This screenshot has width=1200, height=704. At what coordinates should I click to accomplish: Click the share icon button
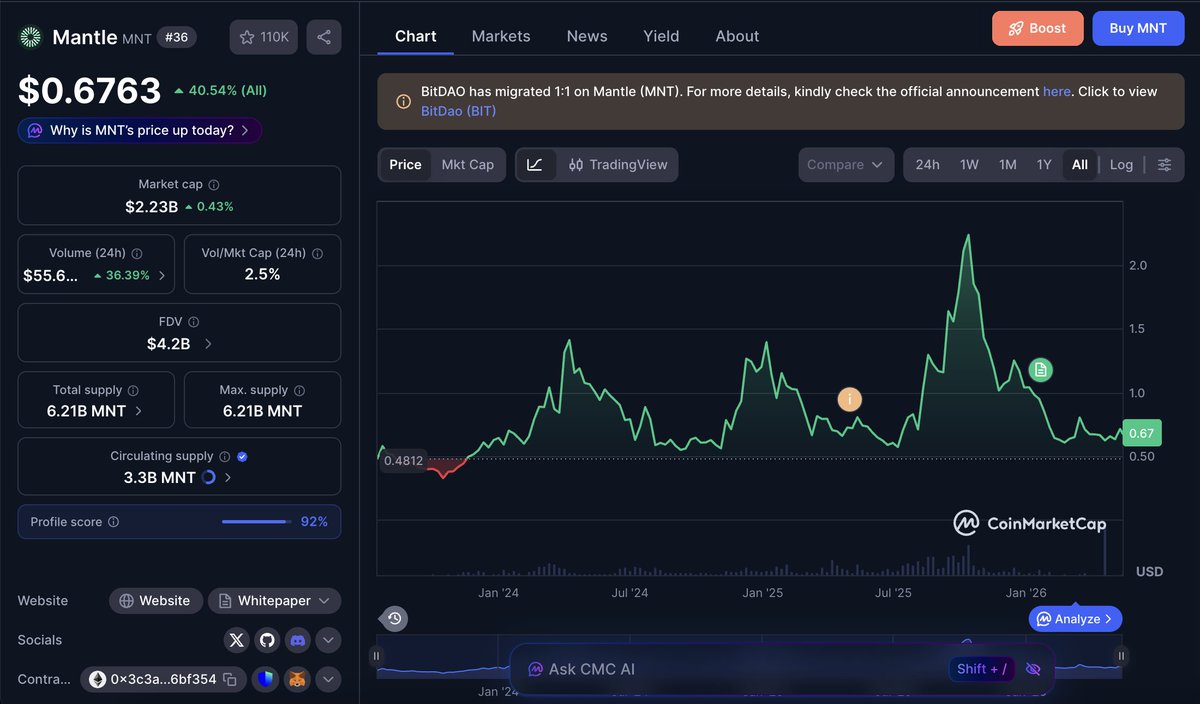tap(324, 37)
